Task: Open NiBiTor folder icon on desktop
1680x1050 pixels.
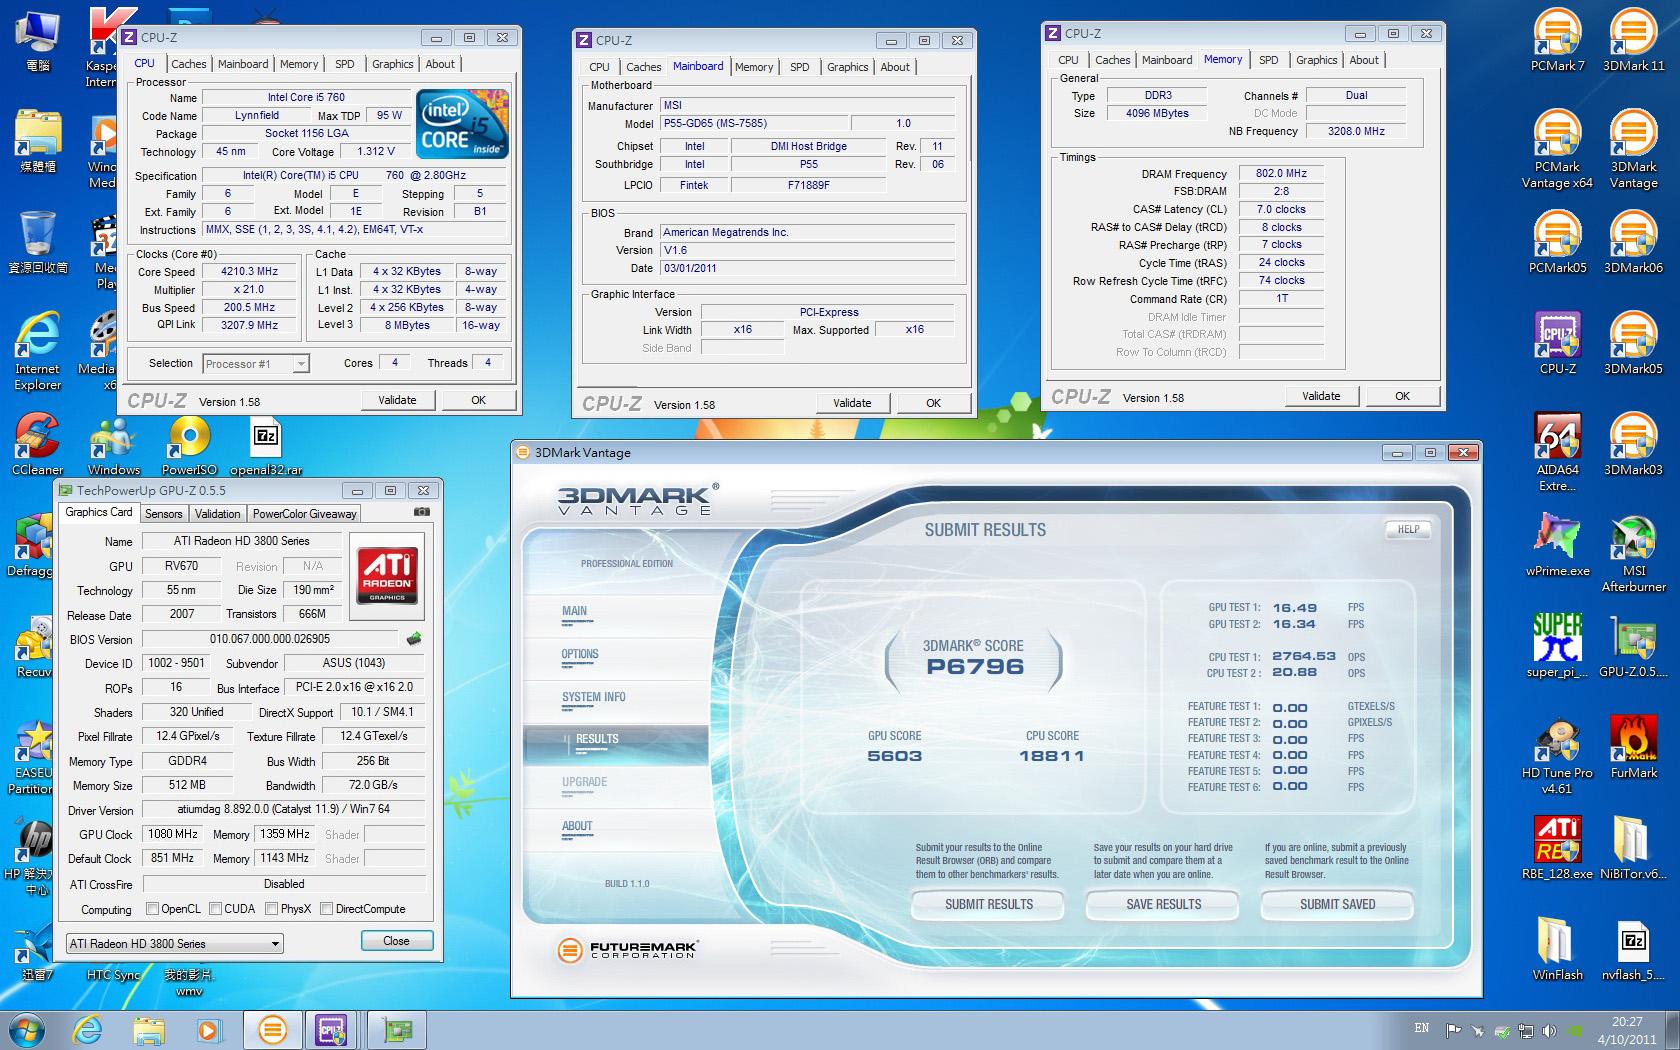Action: [x=1633, y=848]
